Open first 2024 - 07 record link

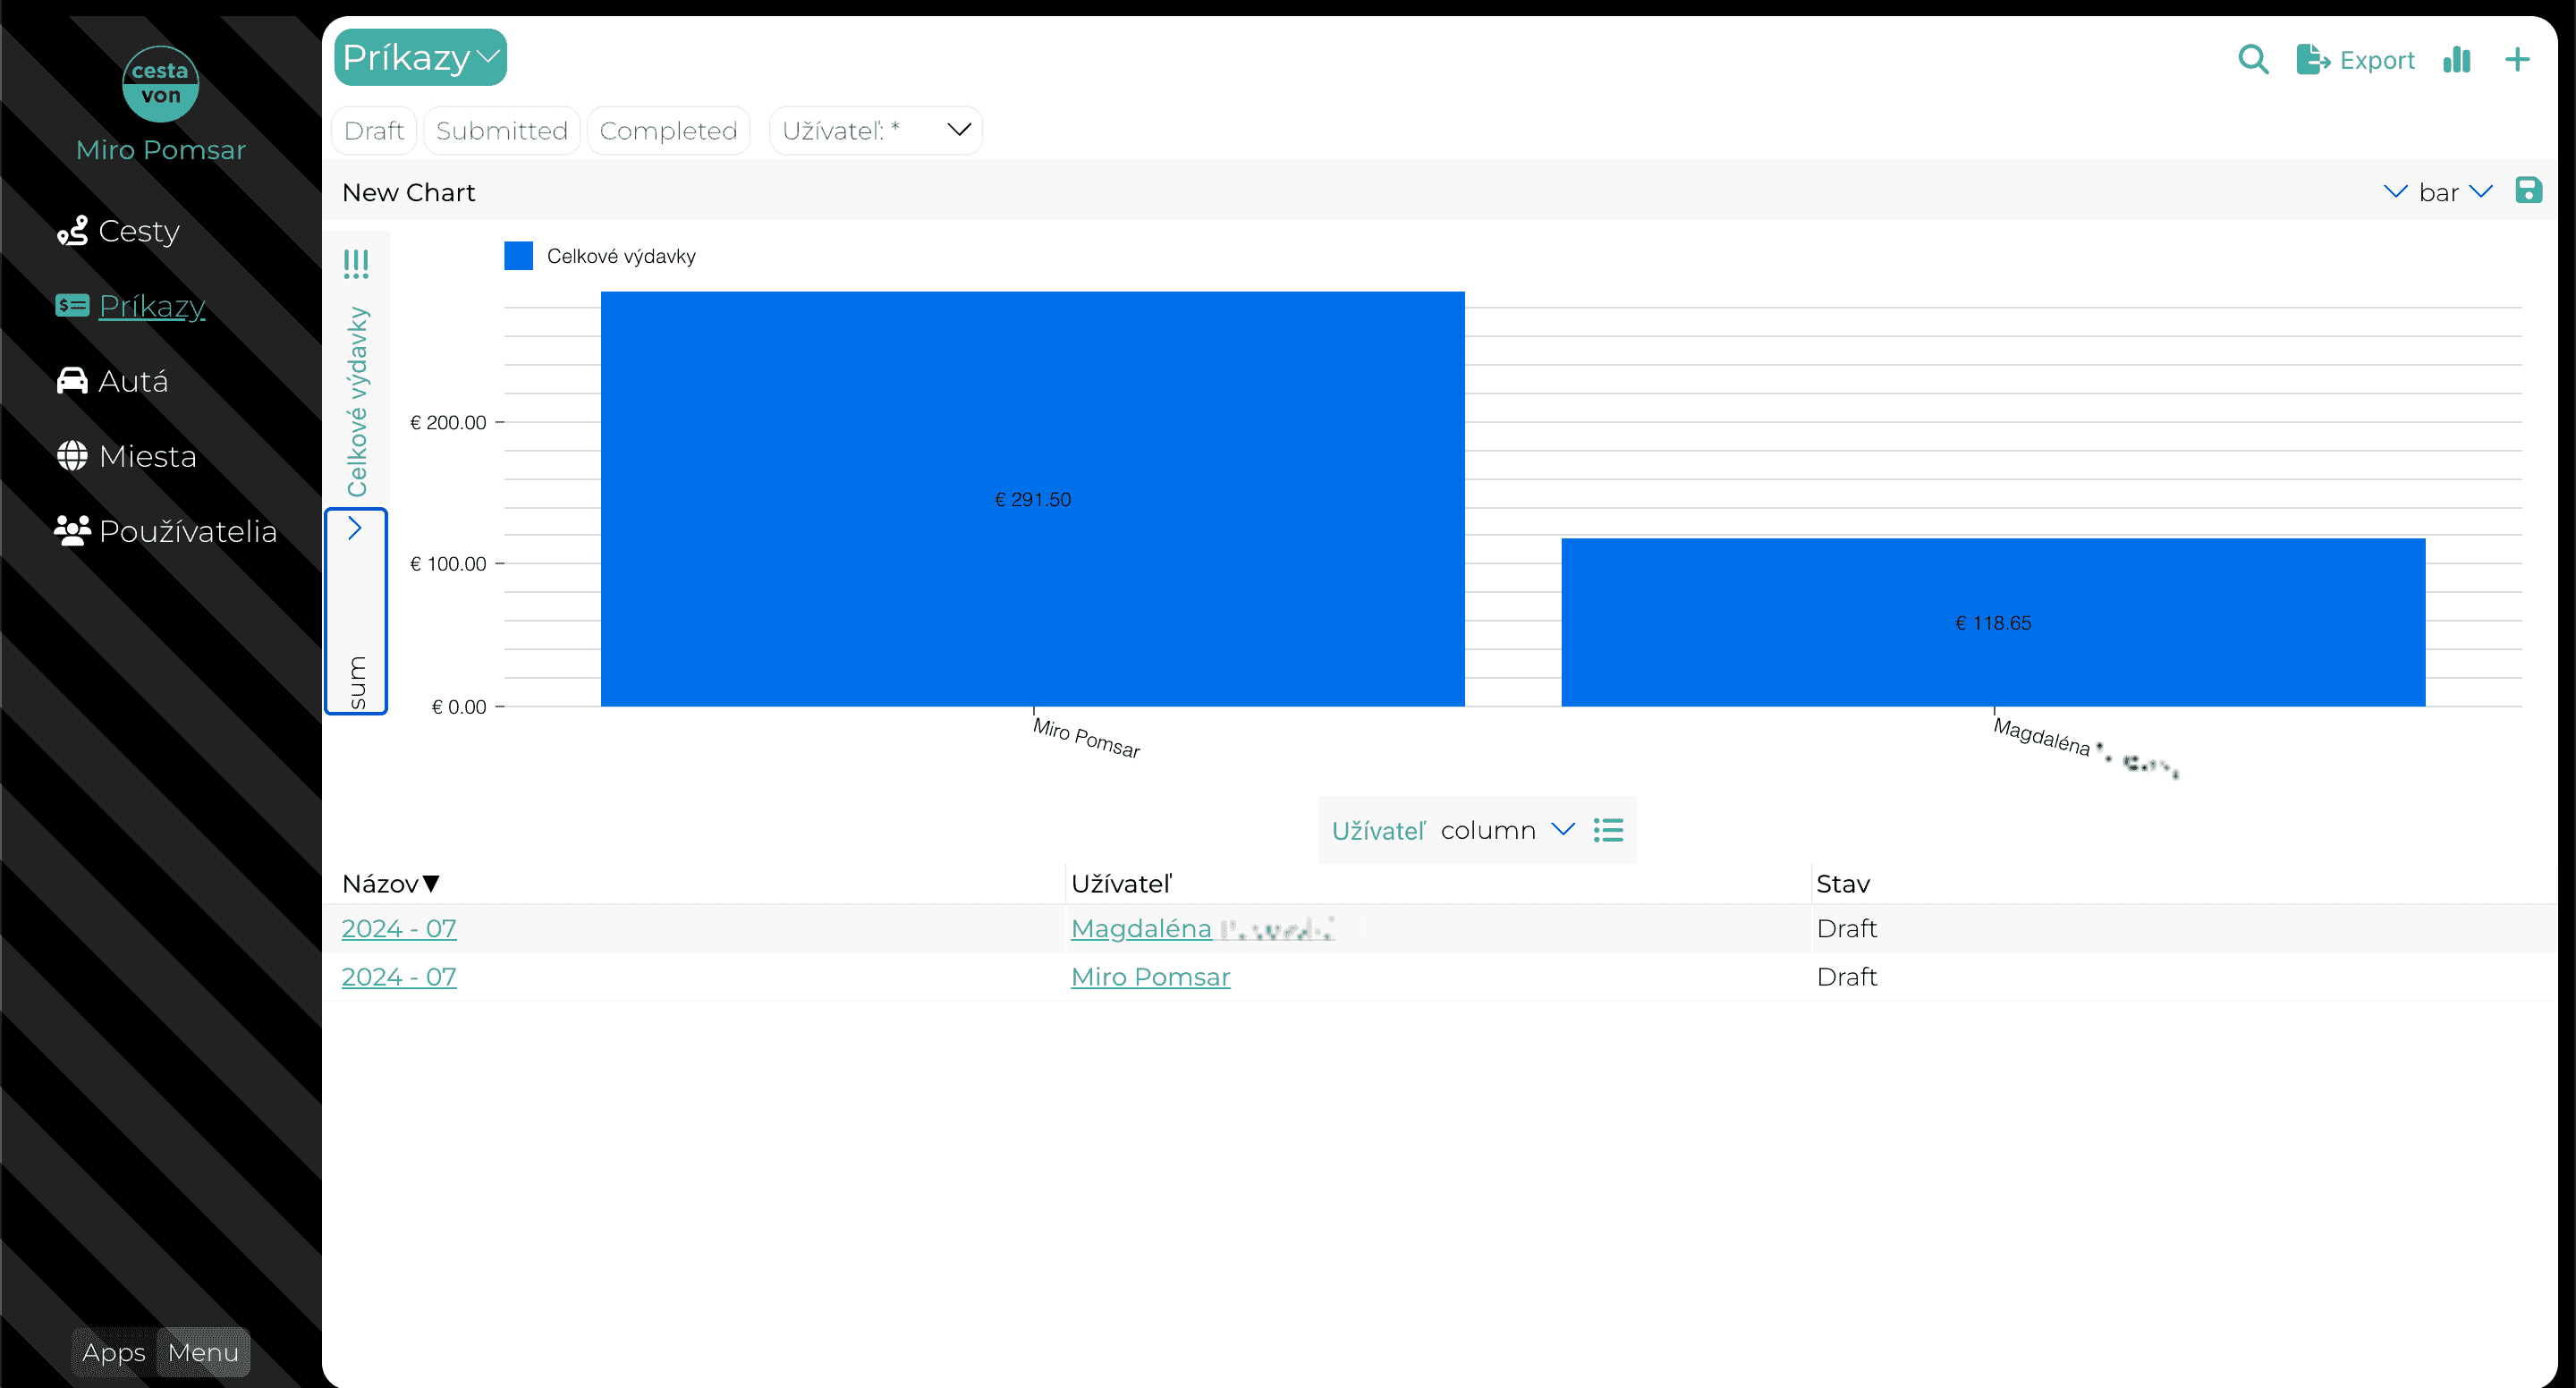tap(399, 929)
